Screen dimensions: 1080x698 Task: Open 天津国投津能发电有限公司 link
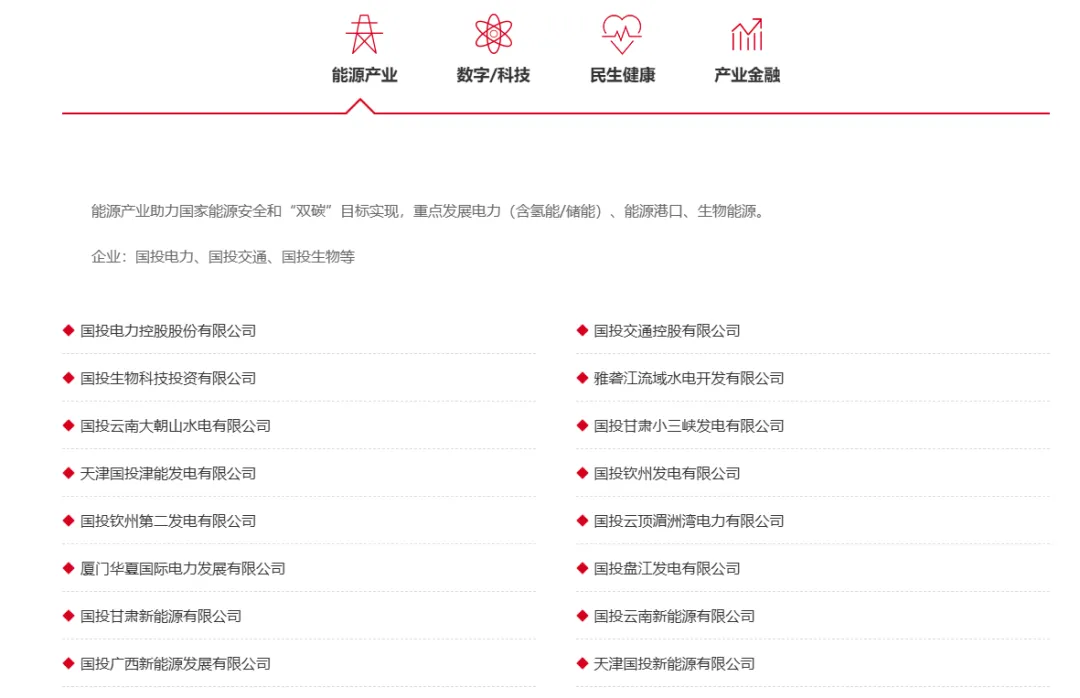coord(168,473)
